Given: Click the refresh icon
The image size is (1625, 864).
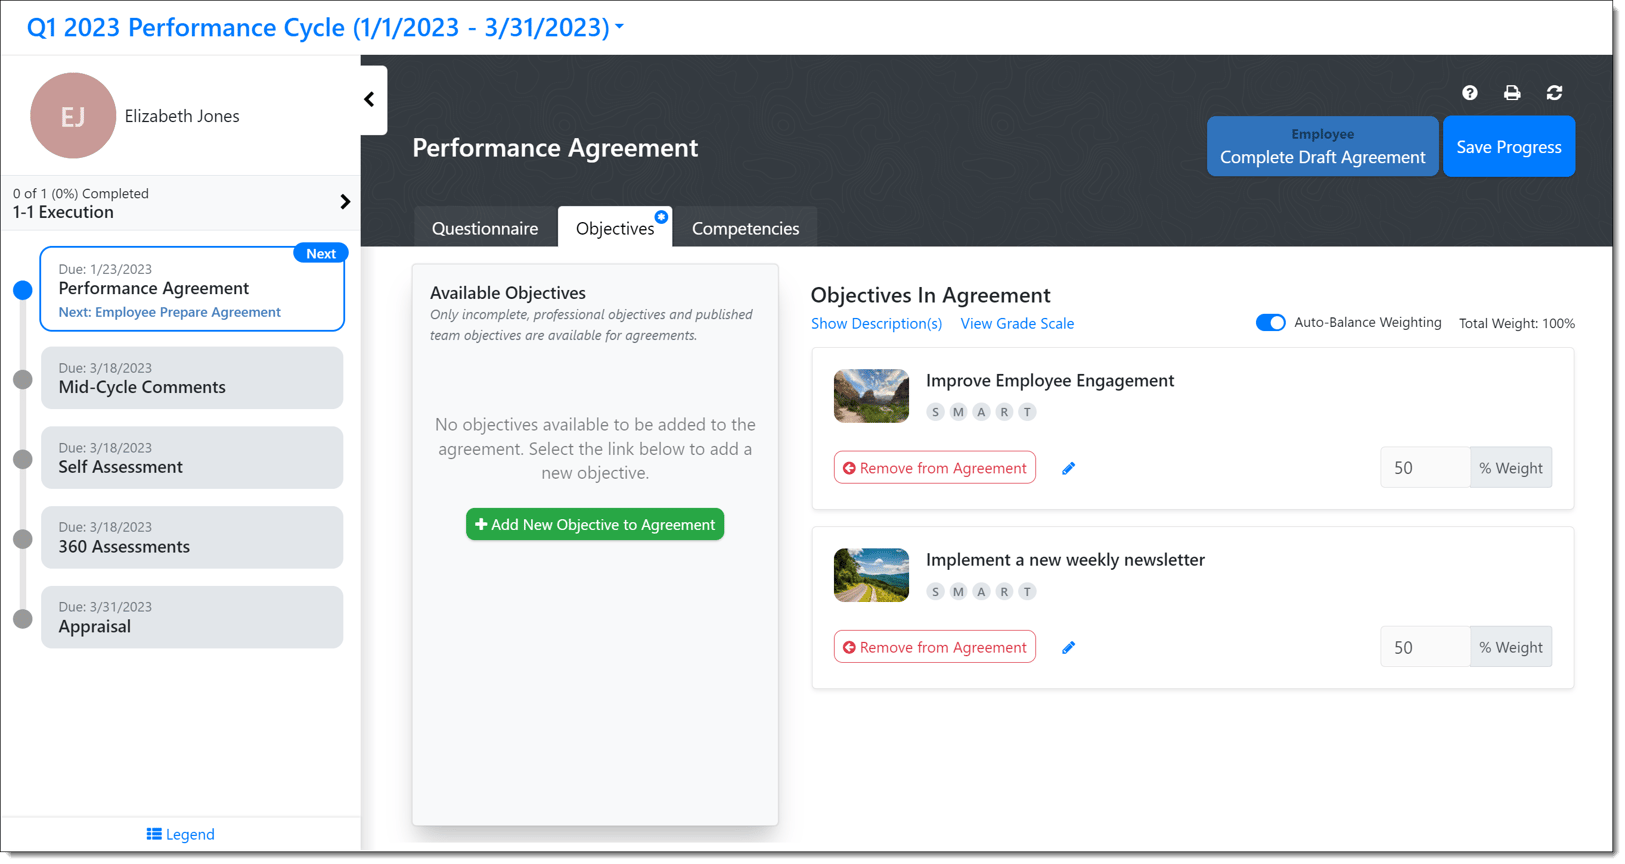Looking at the screenshot, I should (x=1554, y=93).
